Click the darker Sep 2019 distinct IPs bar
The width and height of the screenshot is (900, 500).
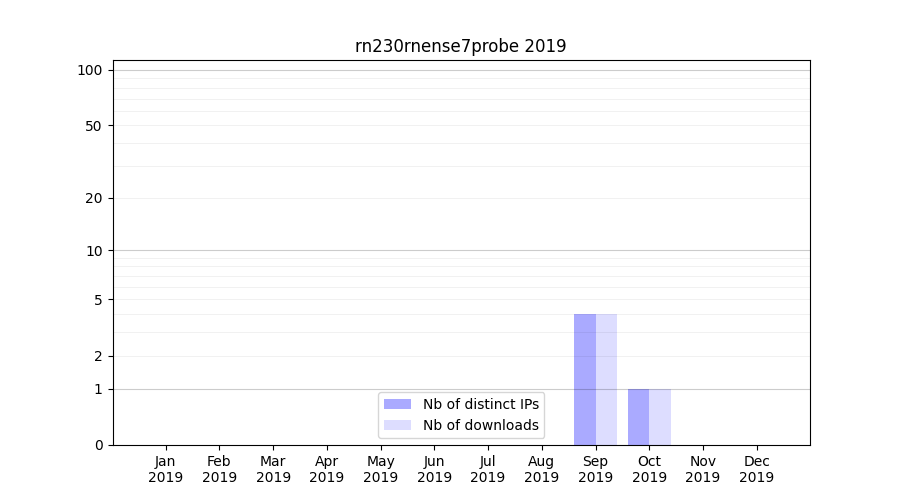point(585,380)
